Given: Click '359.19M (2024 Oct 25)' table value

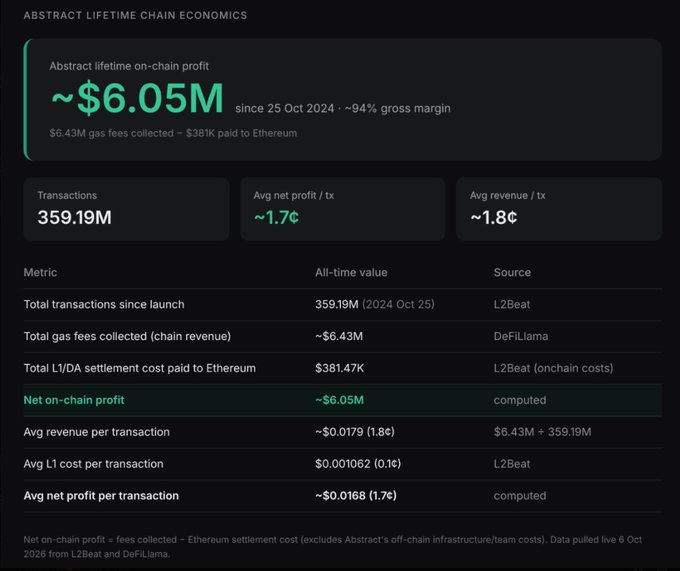Looking at the screenshot, I should point(375,304).
